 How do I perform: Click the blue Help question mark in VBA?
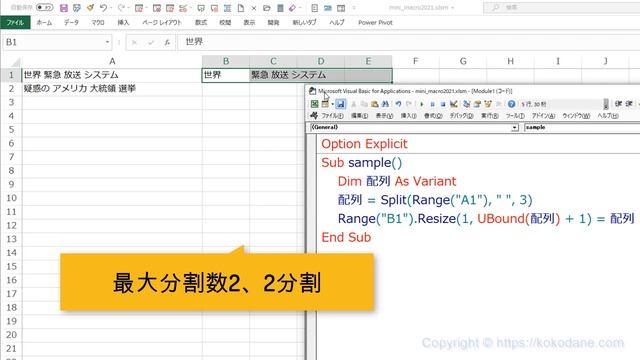pos(511,104)
